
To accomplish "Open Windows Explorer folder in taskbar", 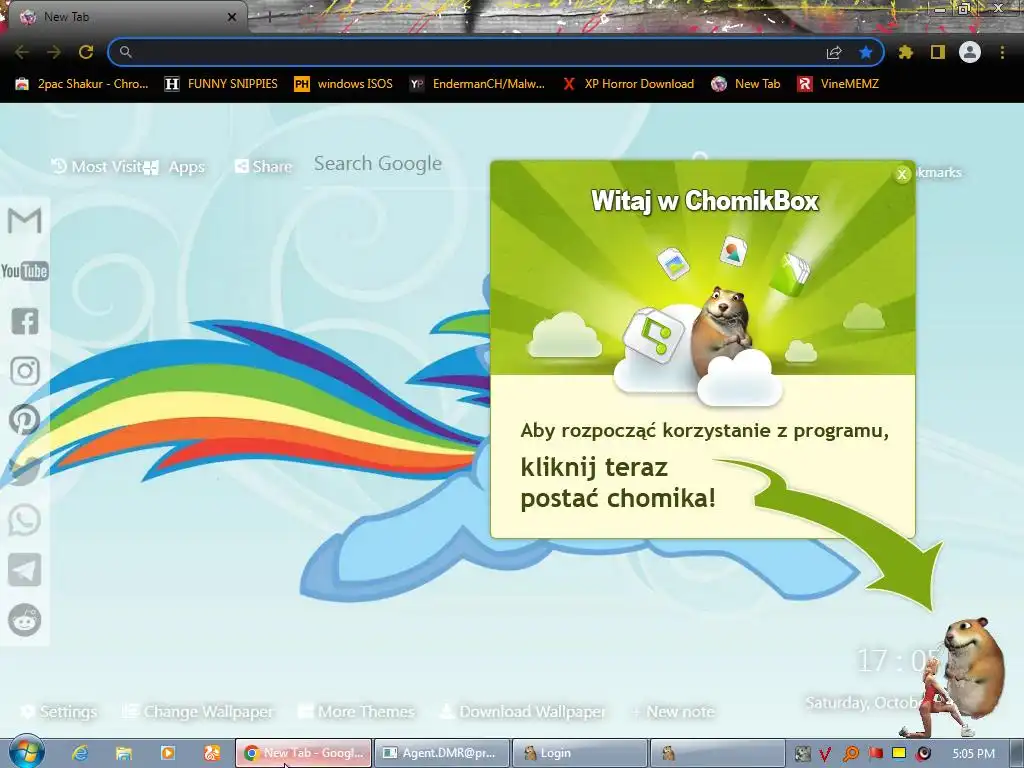I will tap(124, 753).
